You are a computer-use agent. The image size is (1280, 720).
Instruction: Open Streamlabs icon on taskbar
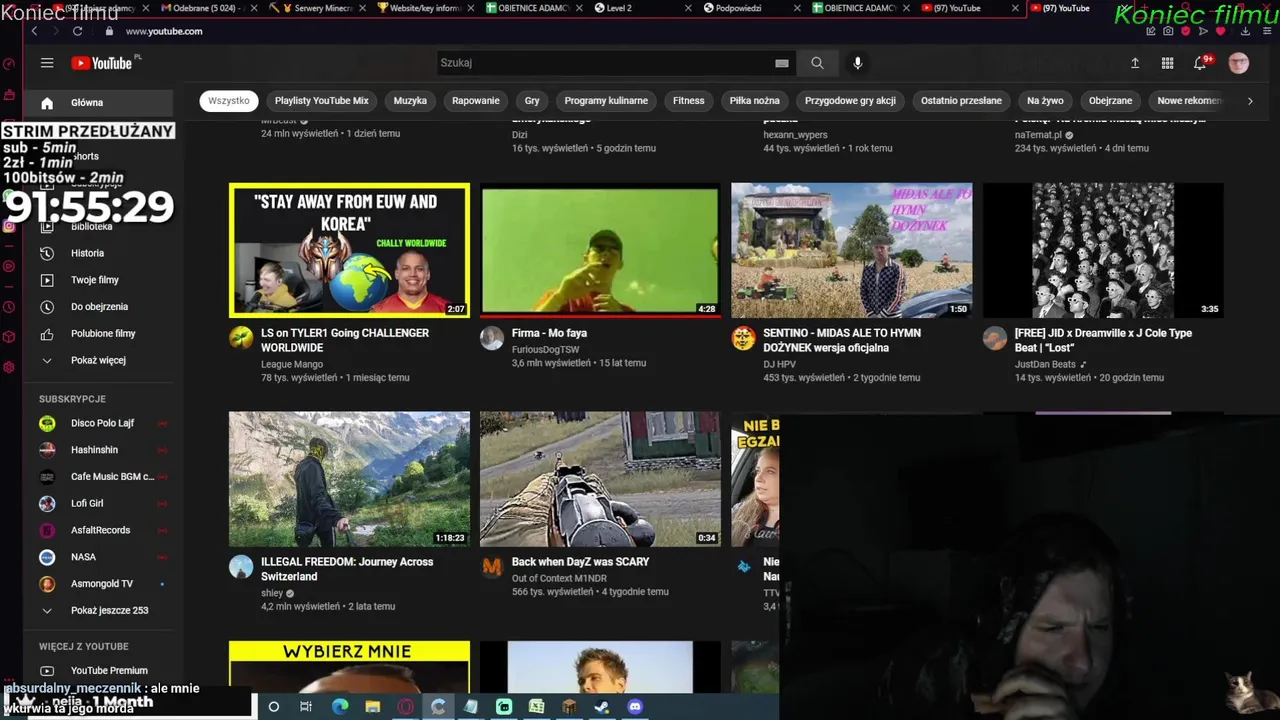point(504,707)
